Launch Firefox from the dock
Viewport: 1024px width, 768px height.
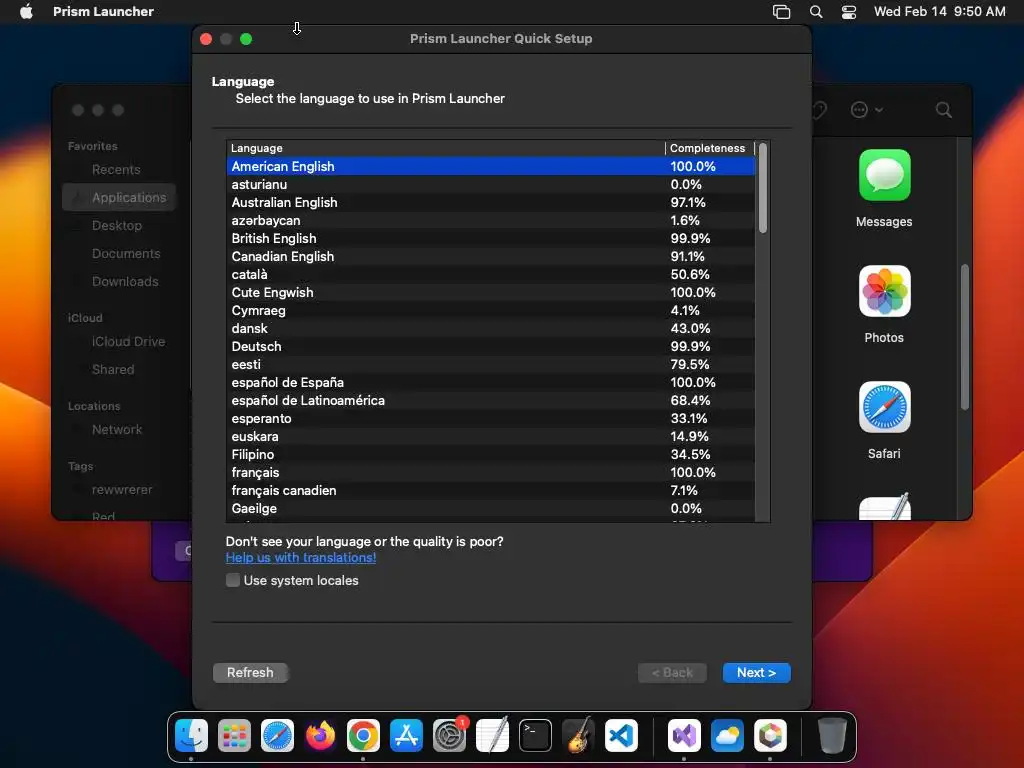pyautogui.click(x=320, y=735)
